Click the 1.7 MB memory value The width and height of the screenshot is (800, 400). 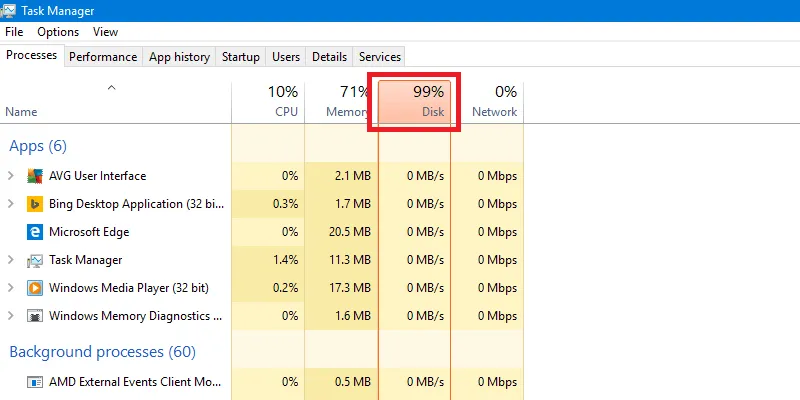point(354,204)
